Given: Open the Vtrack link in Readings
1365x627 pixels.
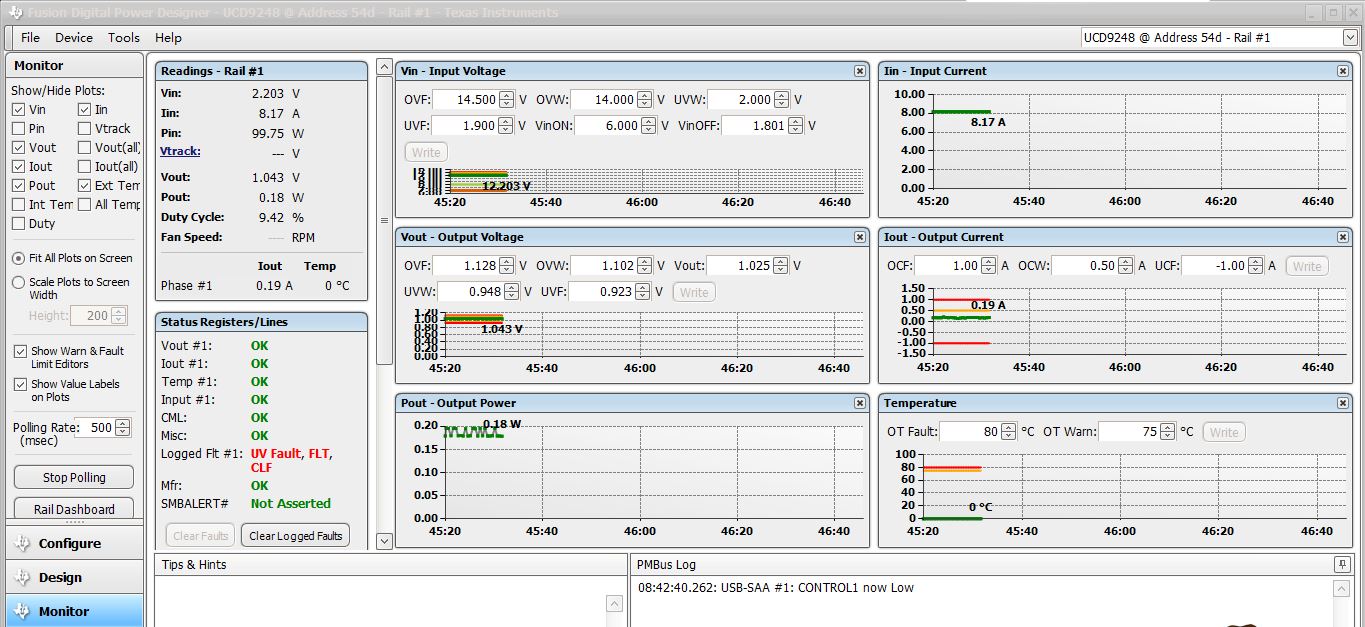Looking at the screenshot, I should point(180,152).
